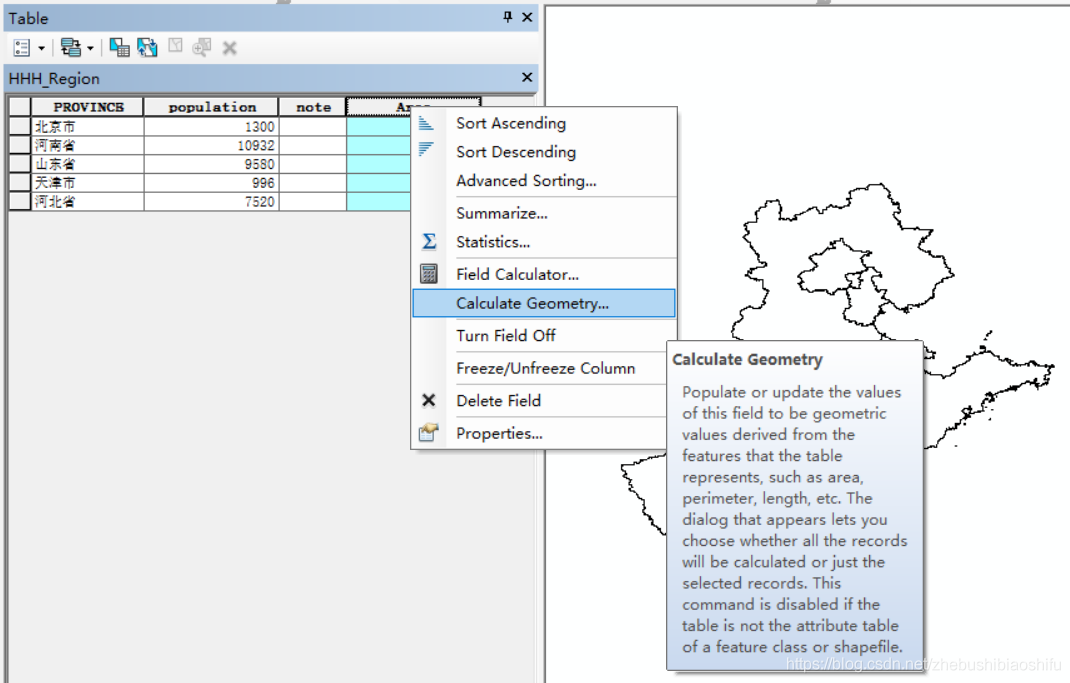The image size is (1070, 683).
Task: Open the Field Calculator icon
Action: 429,273
